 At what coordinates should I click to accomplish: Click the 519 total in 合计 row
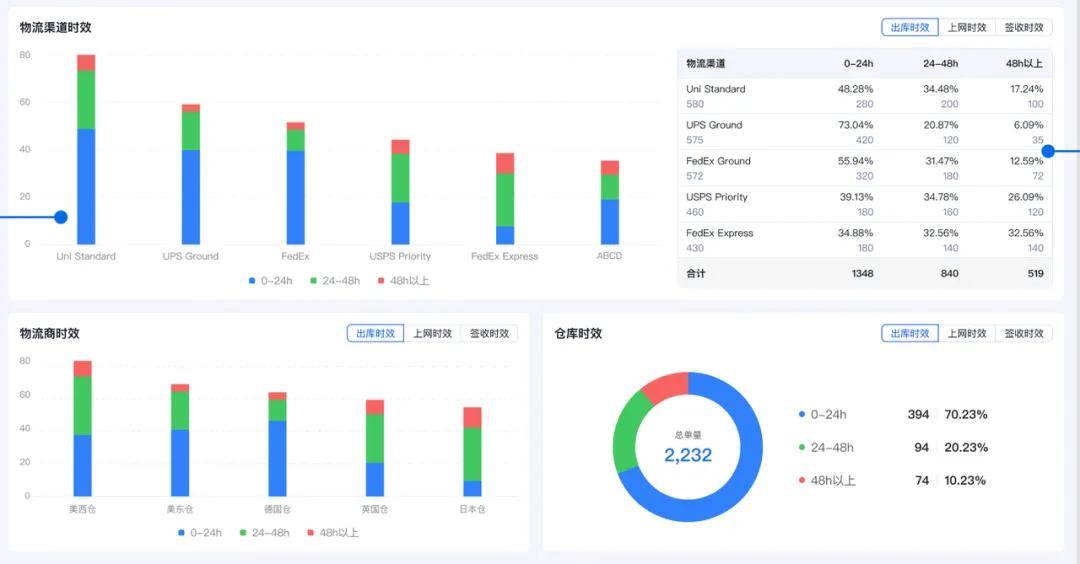coord(1035,273)
